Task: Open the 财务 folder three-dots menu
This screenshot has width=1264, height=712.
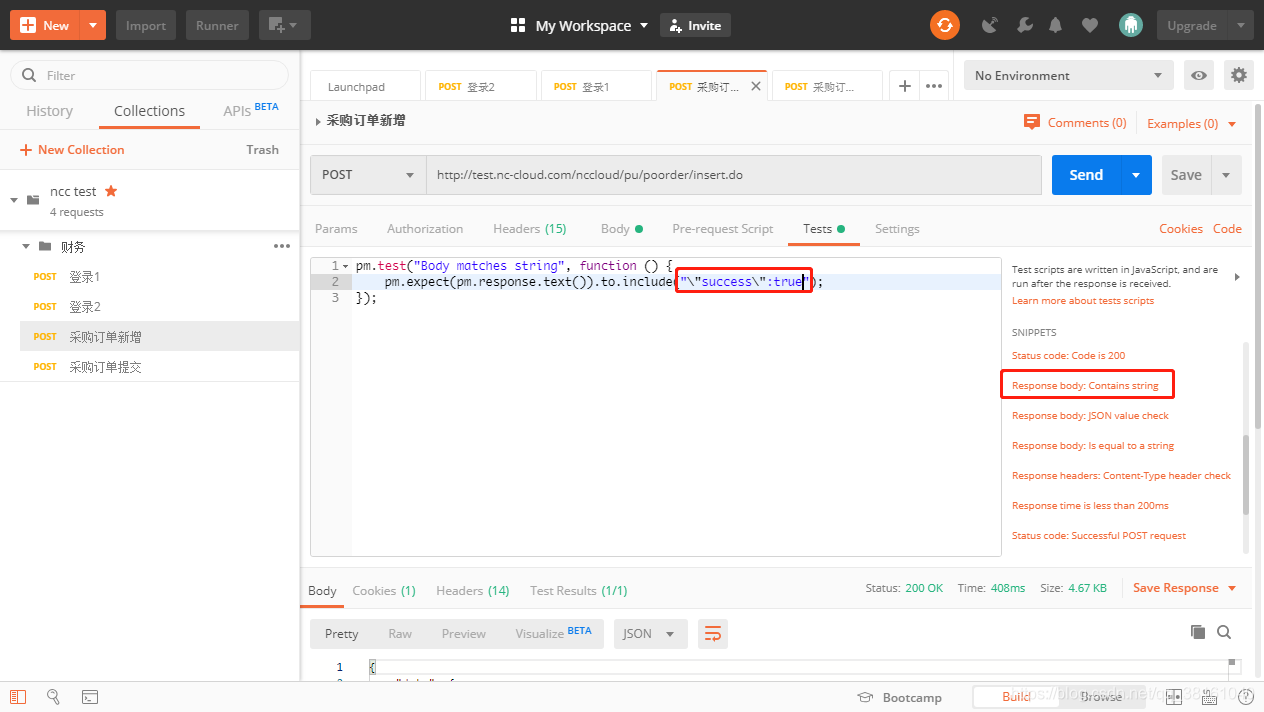Action: [x=282, y=246]
